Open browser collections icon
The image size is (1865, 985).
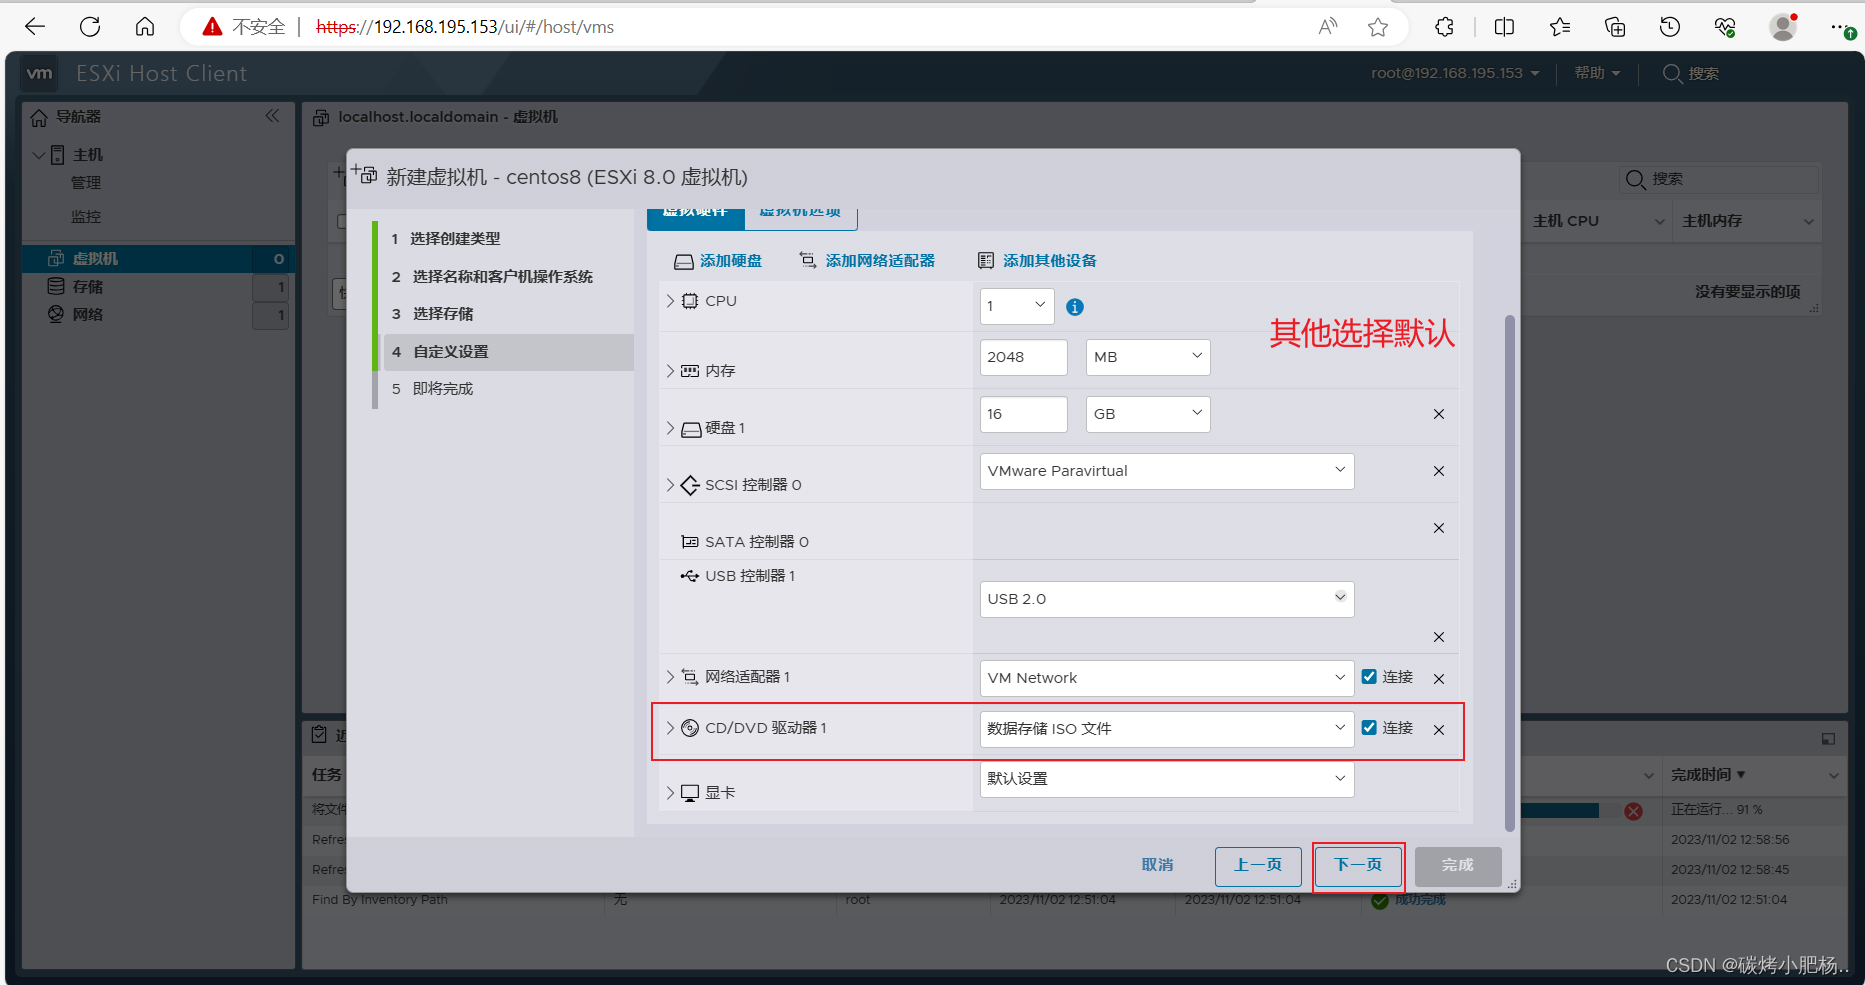1615,27
